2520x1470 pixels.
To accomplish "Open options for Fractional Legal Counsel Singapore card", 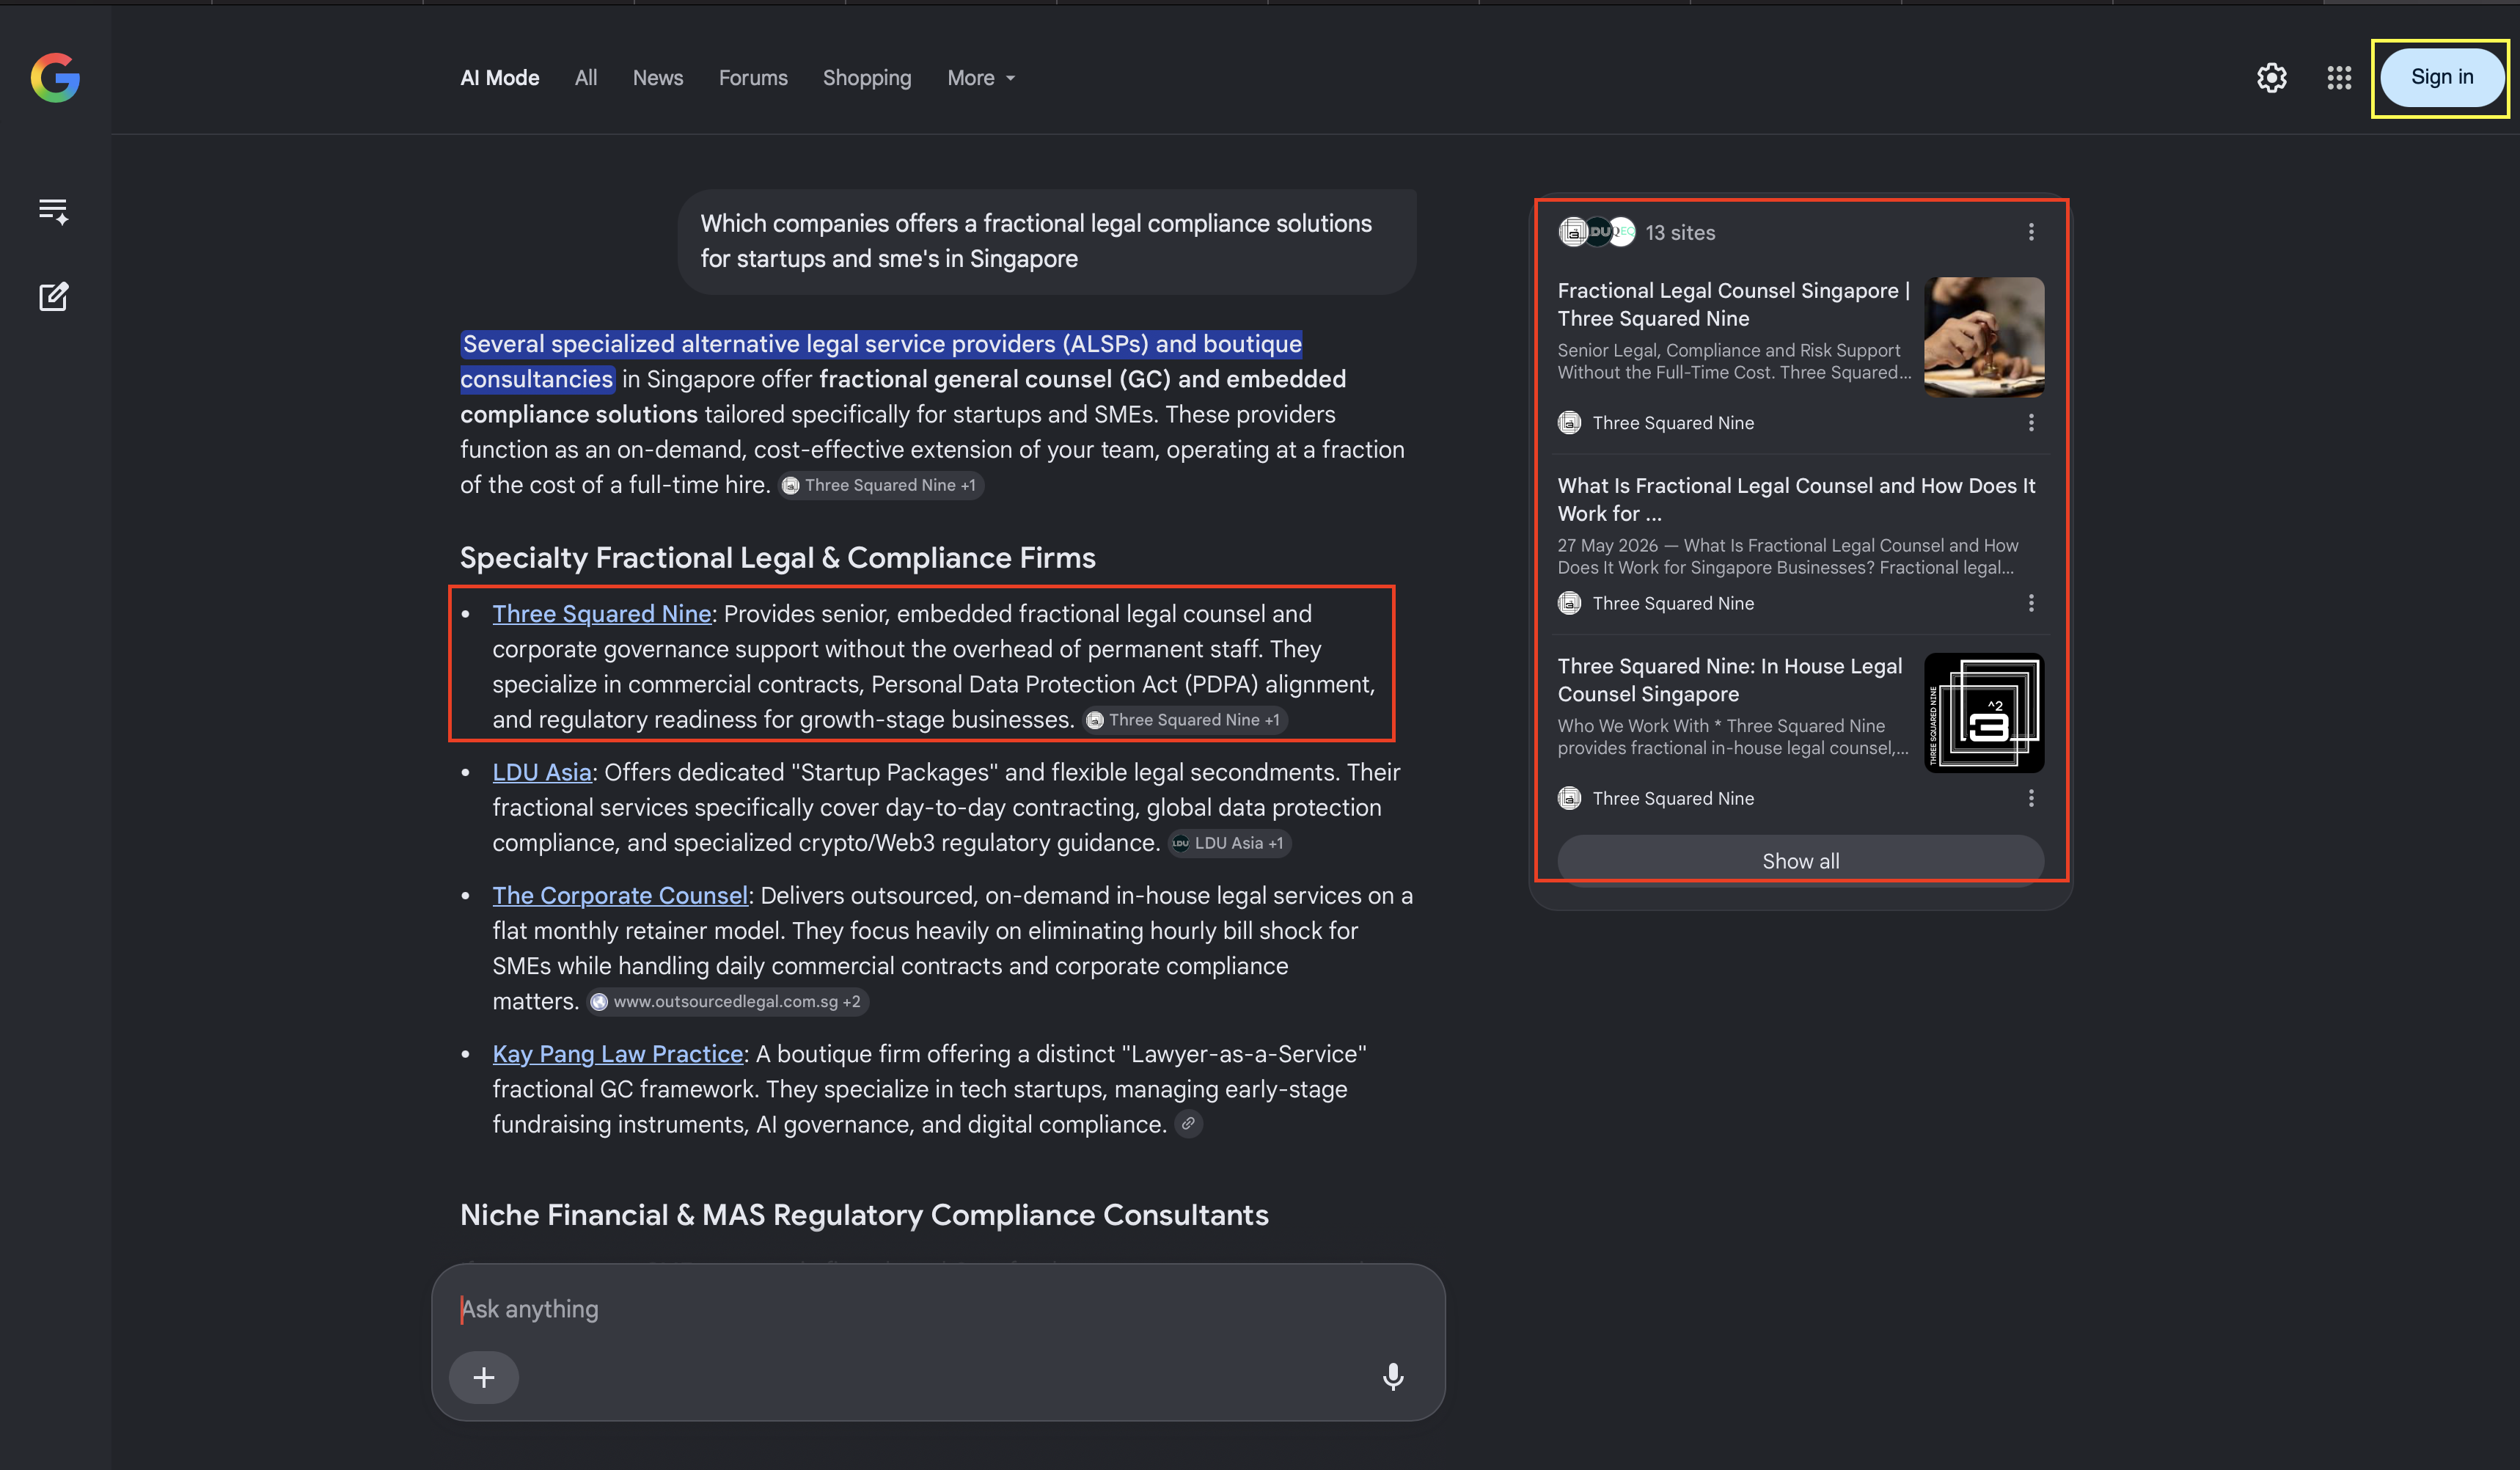I will pyautogui.click(x=2030, y=423).
